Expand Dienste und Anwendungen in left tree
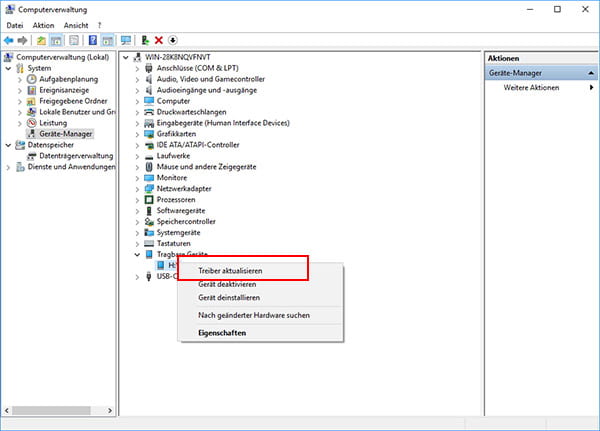This screenshot has height=431, width=600. (x=9, y=167)
